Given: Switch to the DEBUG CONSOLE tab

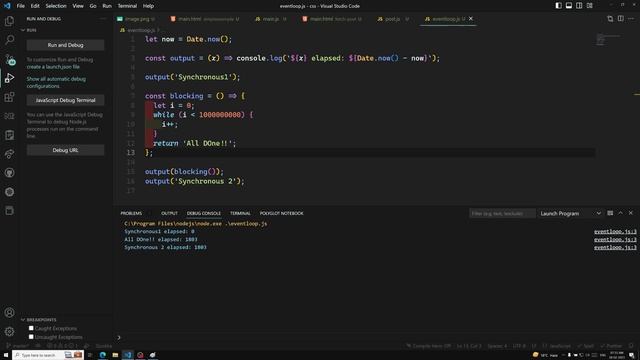Looking at the screenshot, I should pyautogui.click(x=204, y=213).
